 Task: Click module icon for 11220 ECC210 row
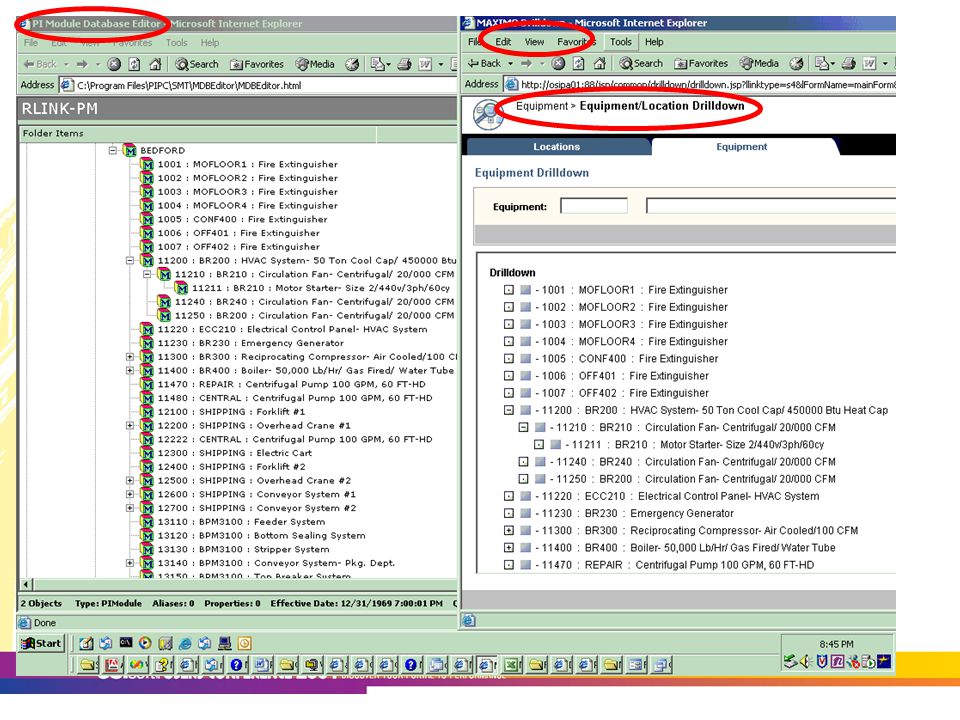[147, 329]
